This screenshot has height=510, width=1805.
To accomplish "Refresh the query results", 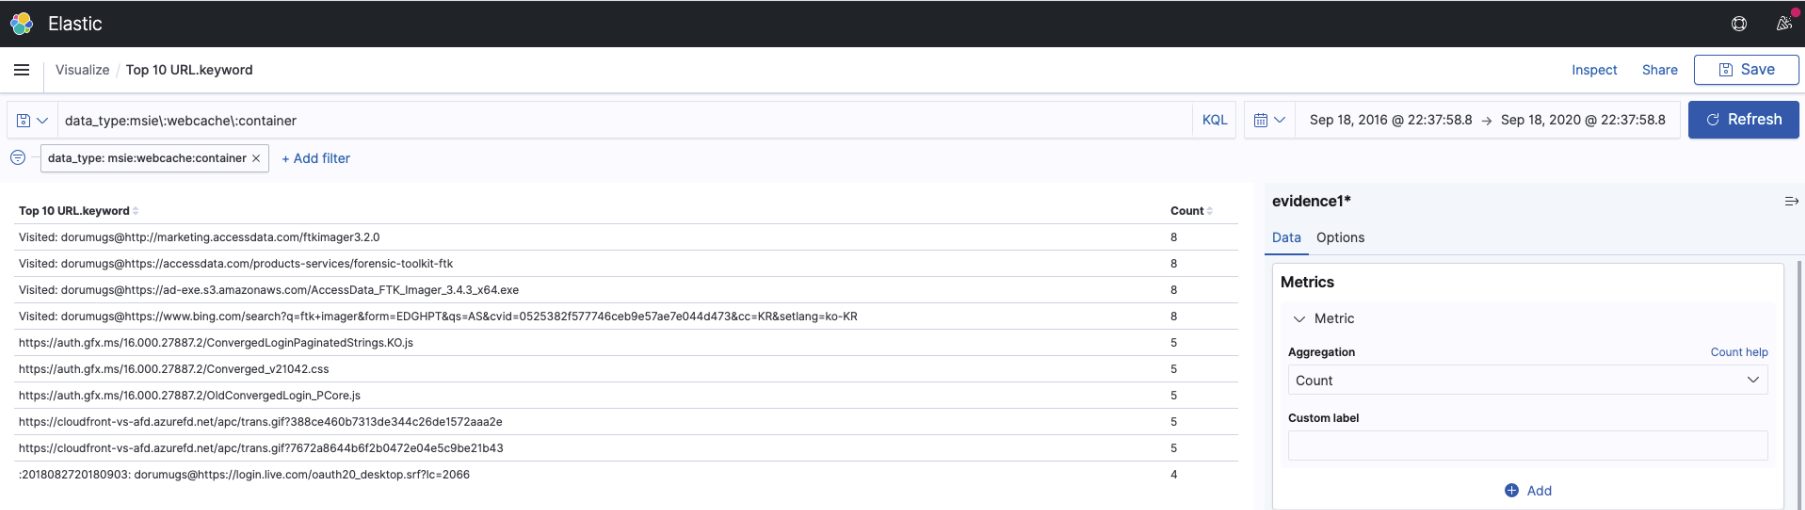I will pyautogui.click(x=1743, y=120).
